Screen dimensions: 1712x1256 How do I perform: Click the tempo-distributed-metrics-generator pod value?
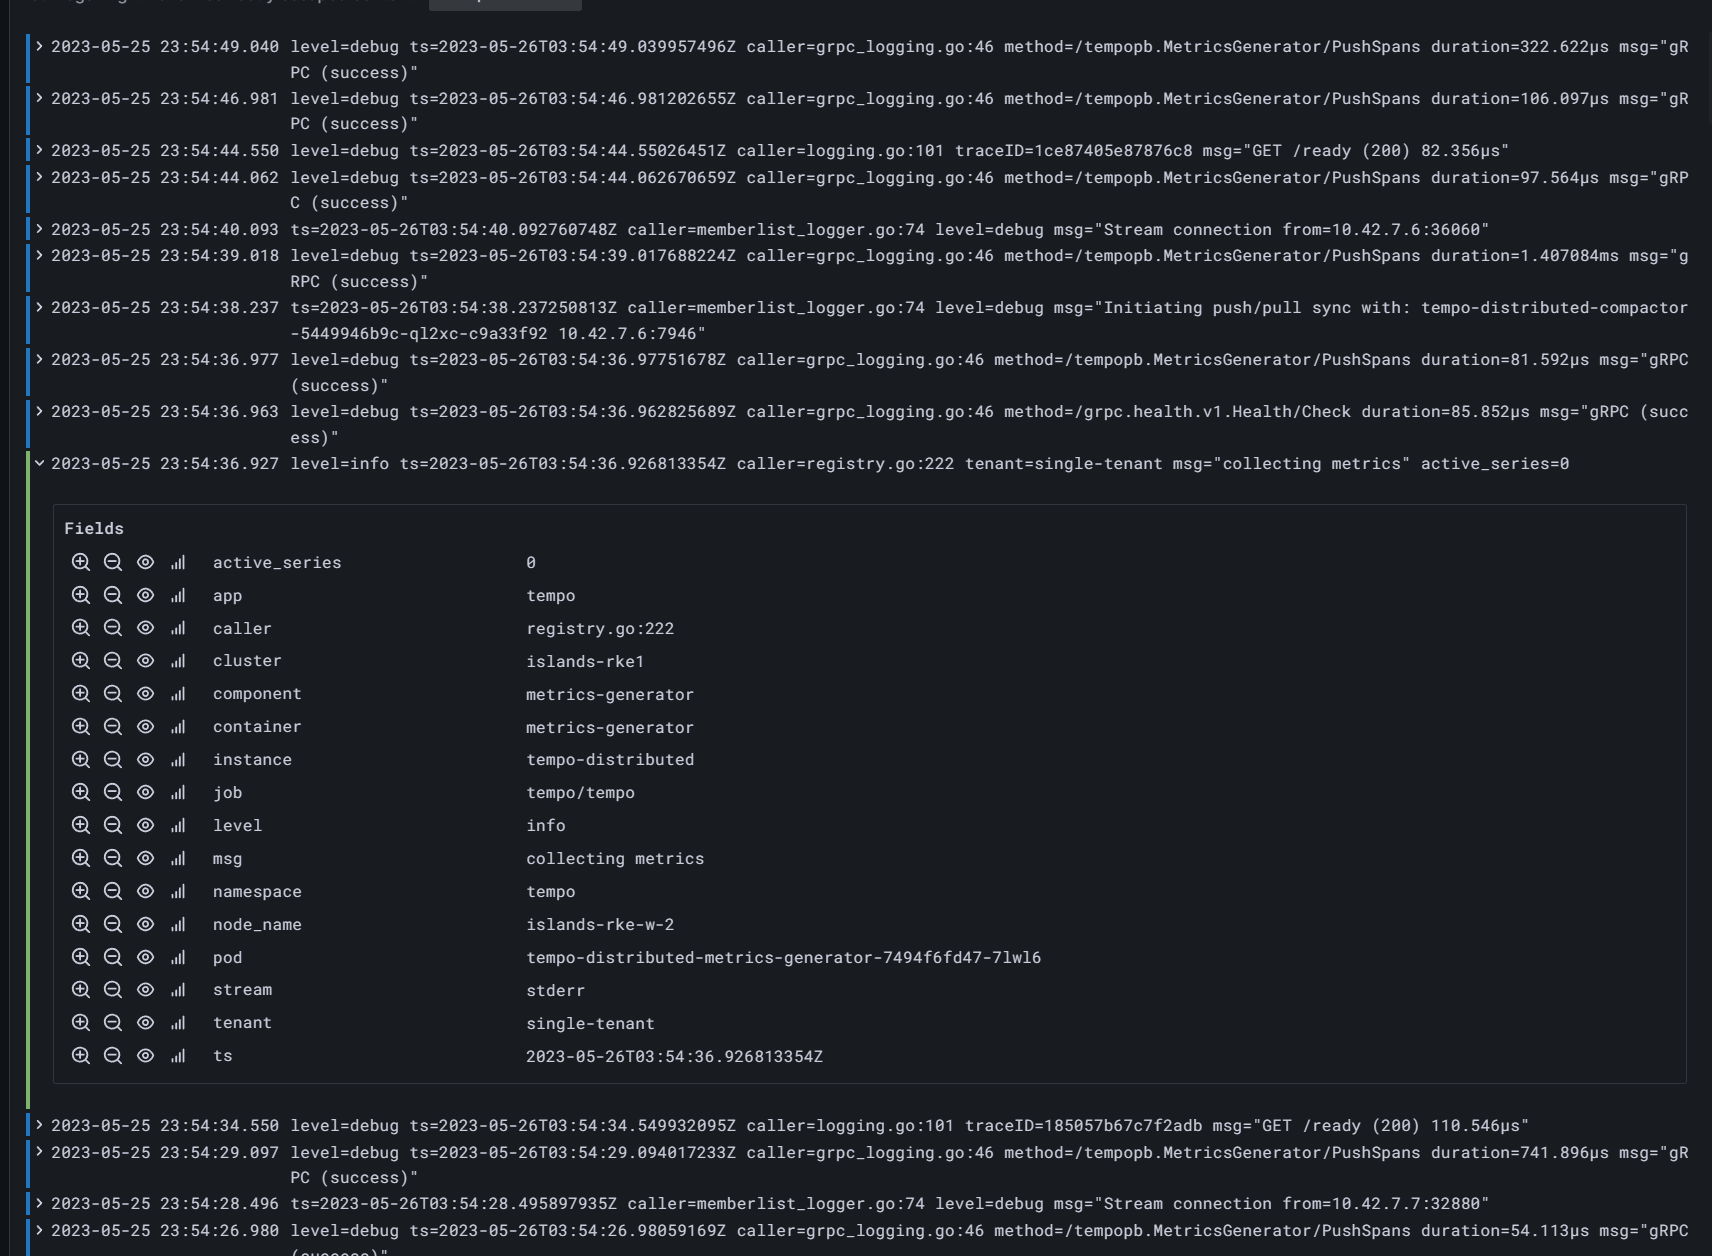pyautogui.click(x=784, y=957)
